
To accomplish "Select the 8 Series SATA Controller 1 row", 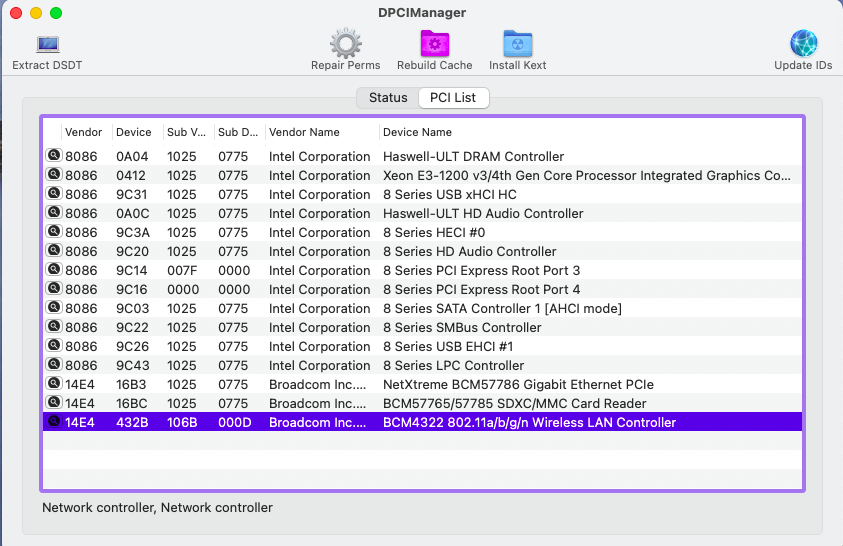I will pos(502,308).
